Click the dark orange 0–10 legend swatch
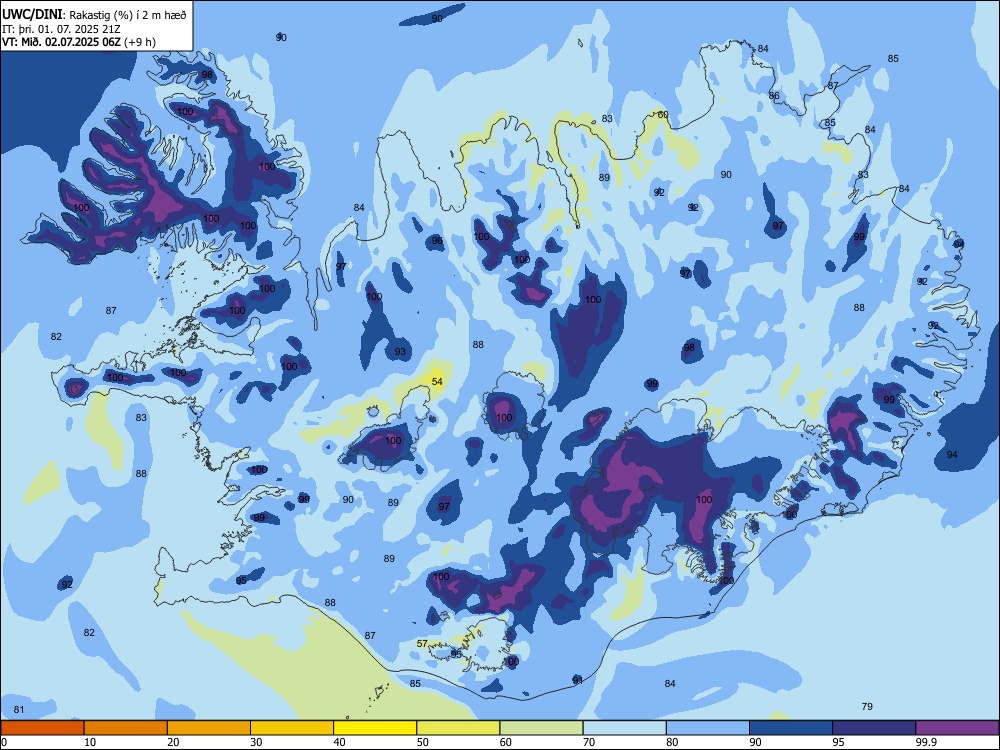 42,728
